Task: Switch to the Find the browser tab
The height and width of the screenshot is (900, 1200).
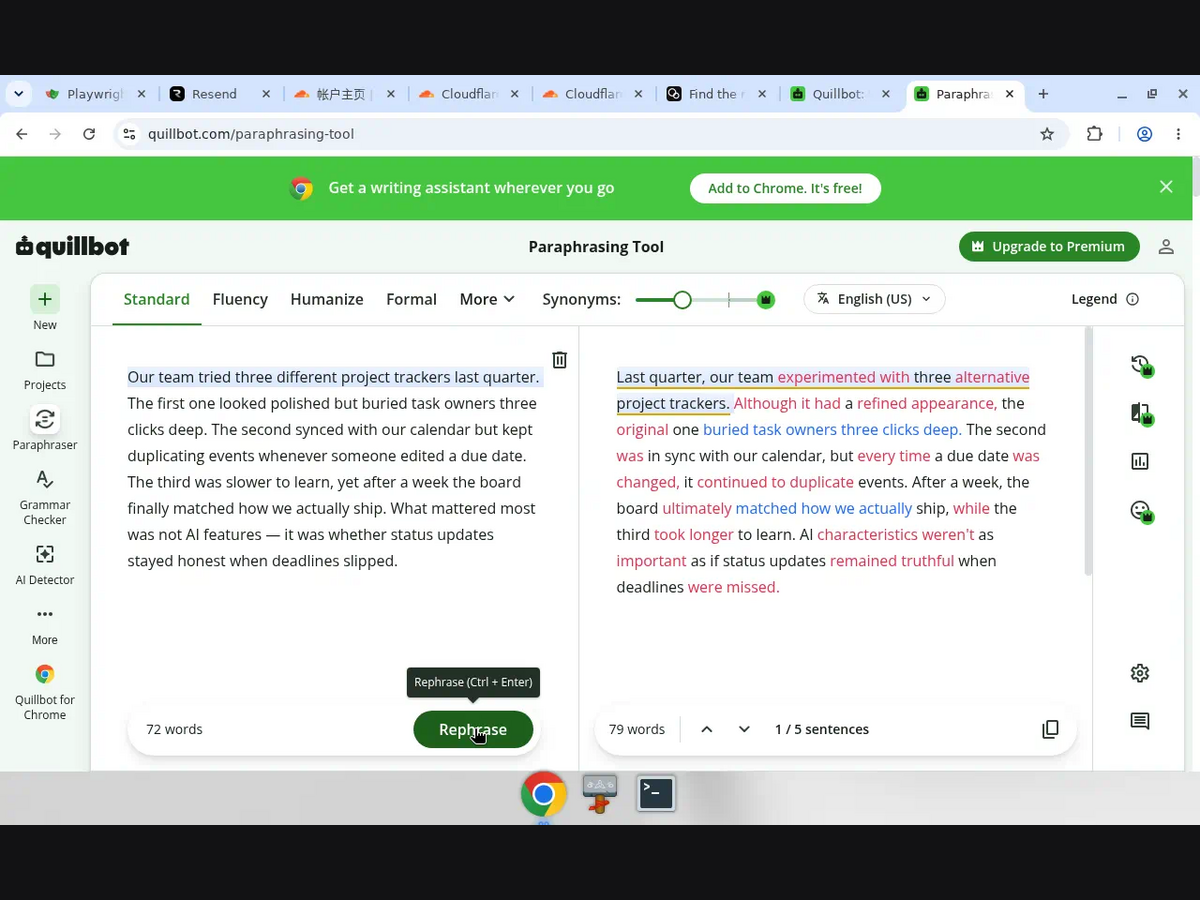Action: pyautogui.click(x=716, y=94)
